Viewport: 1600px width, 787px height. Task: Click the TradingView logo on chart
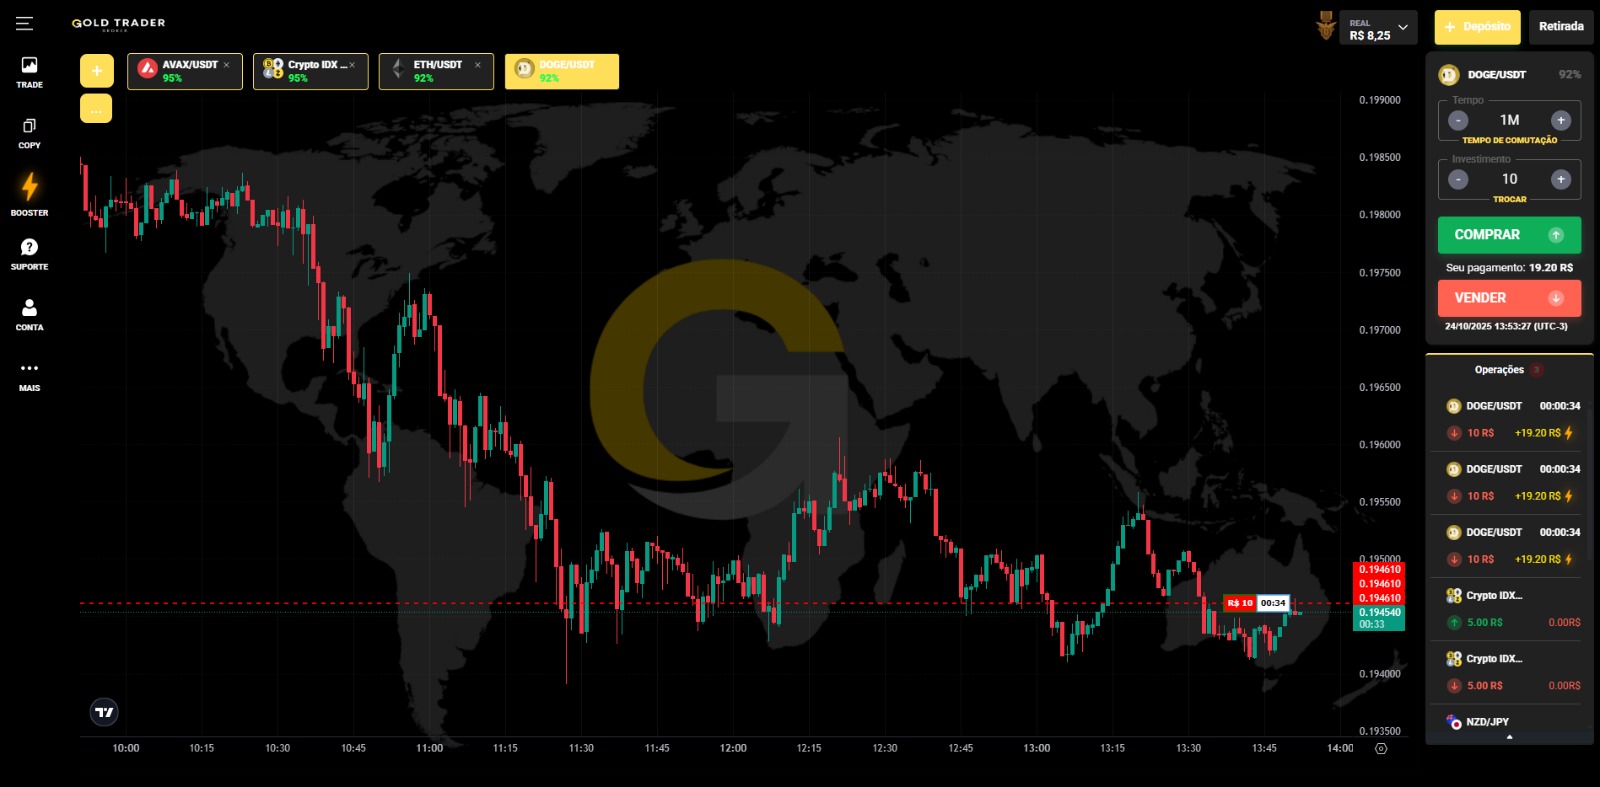(x=104, y=712)
